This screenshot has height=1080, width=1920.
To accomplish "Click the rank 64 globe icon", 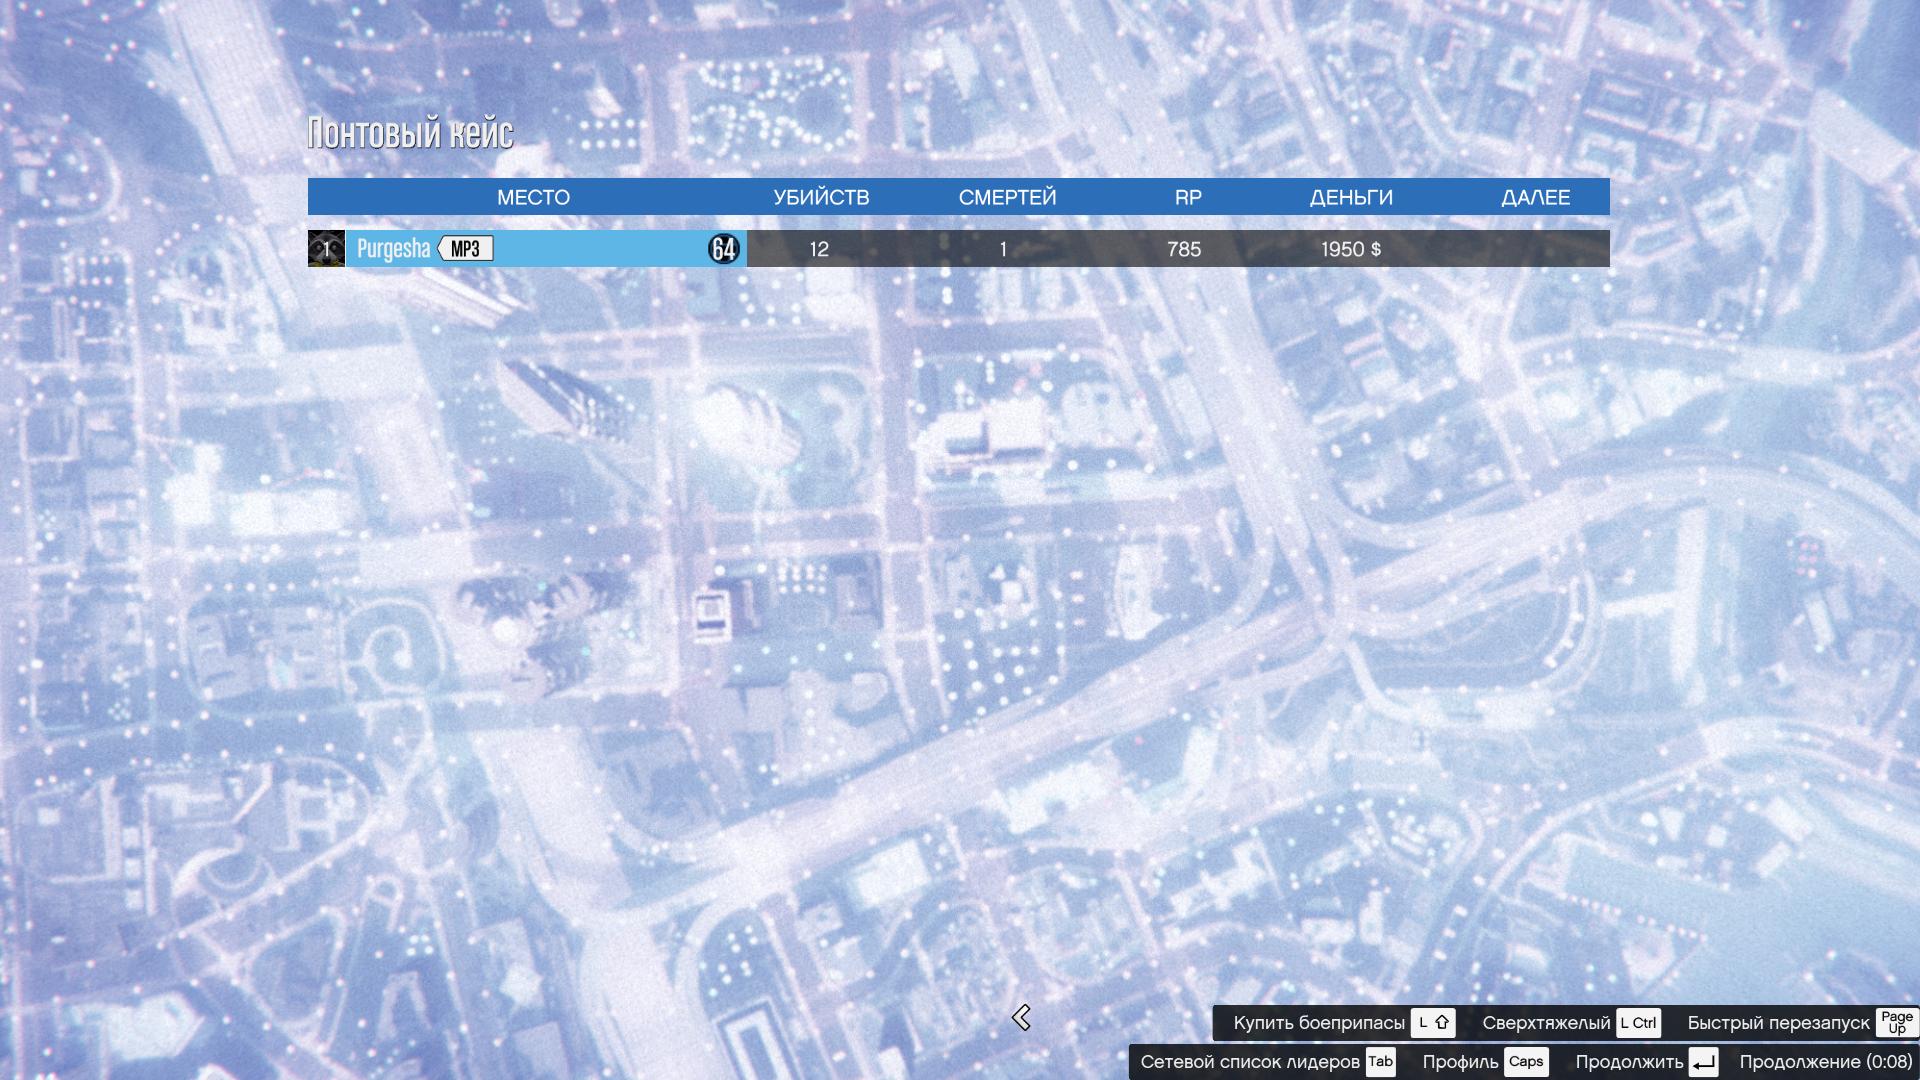I will pos(723,249).
